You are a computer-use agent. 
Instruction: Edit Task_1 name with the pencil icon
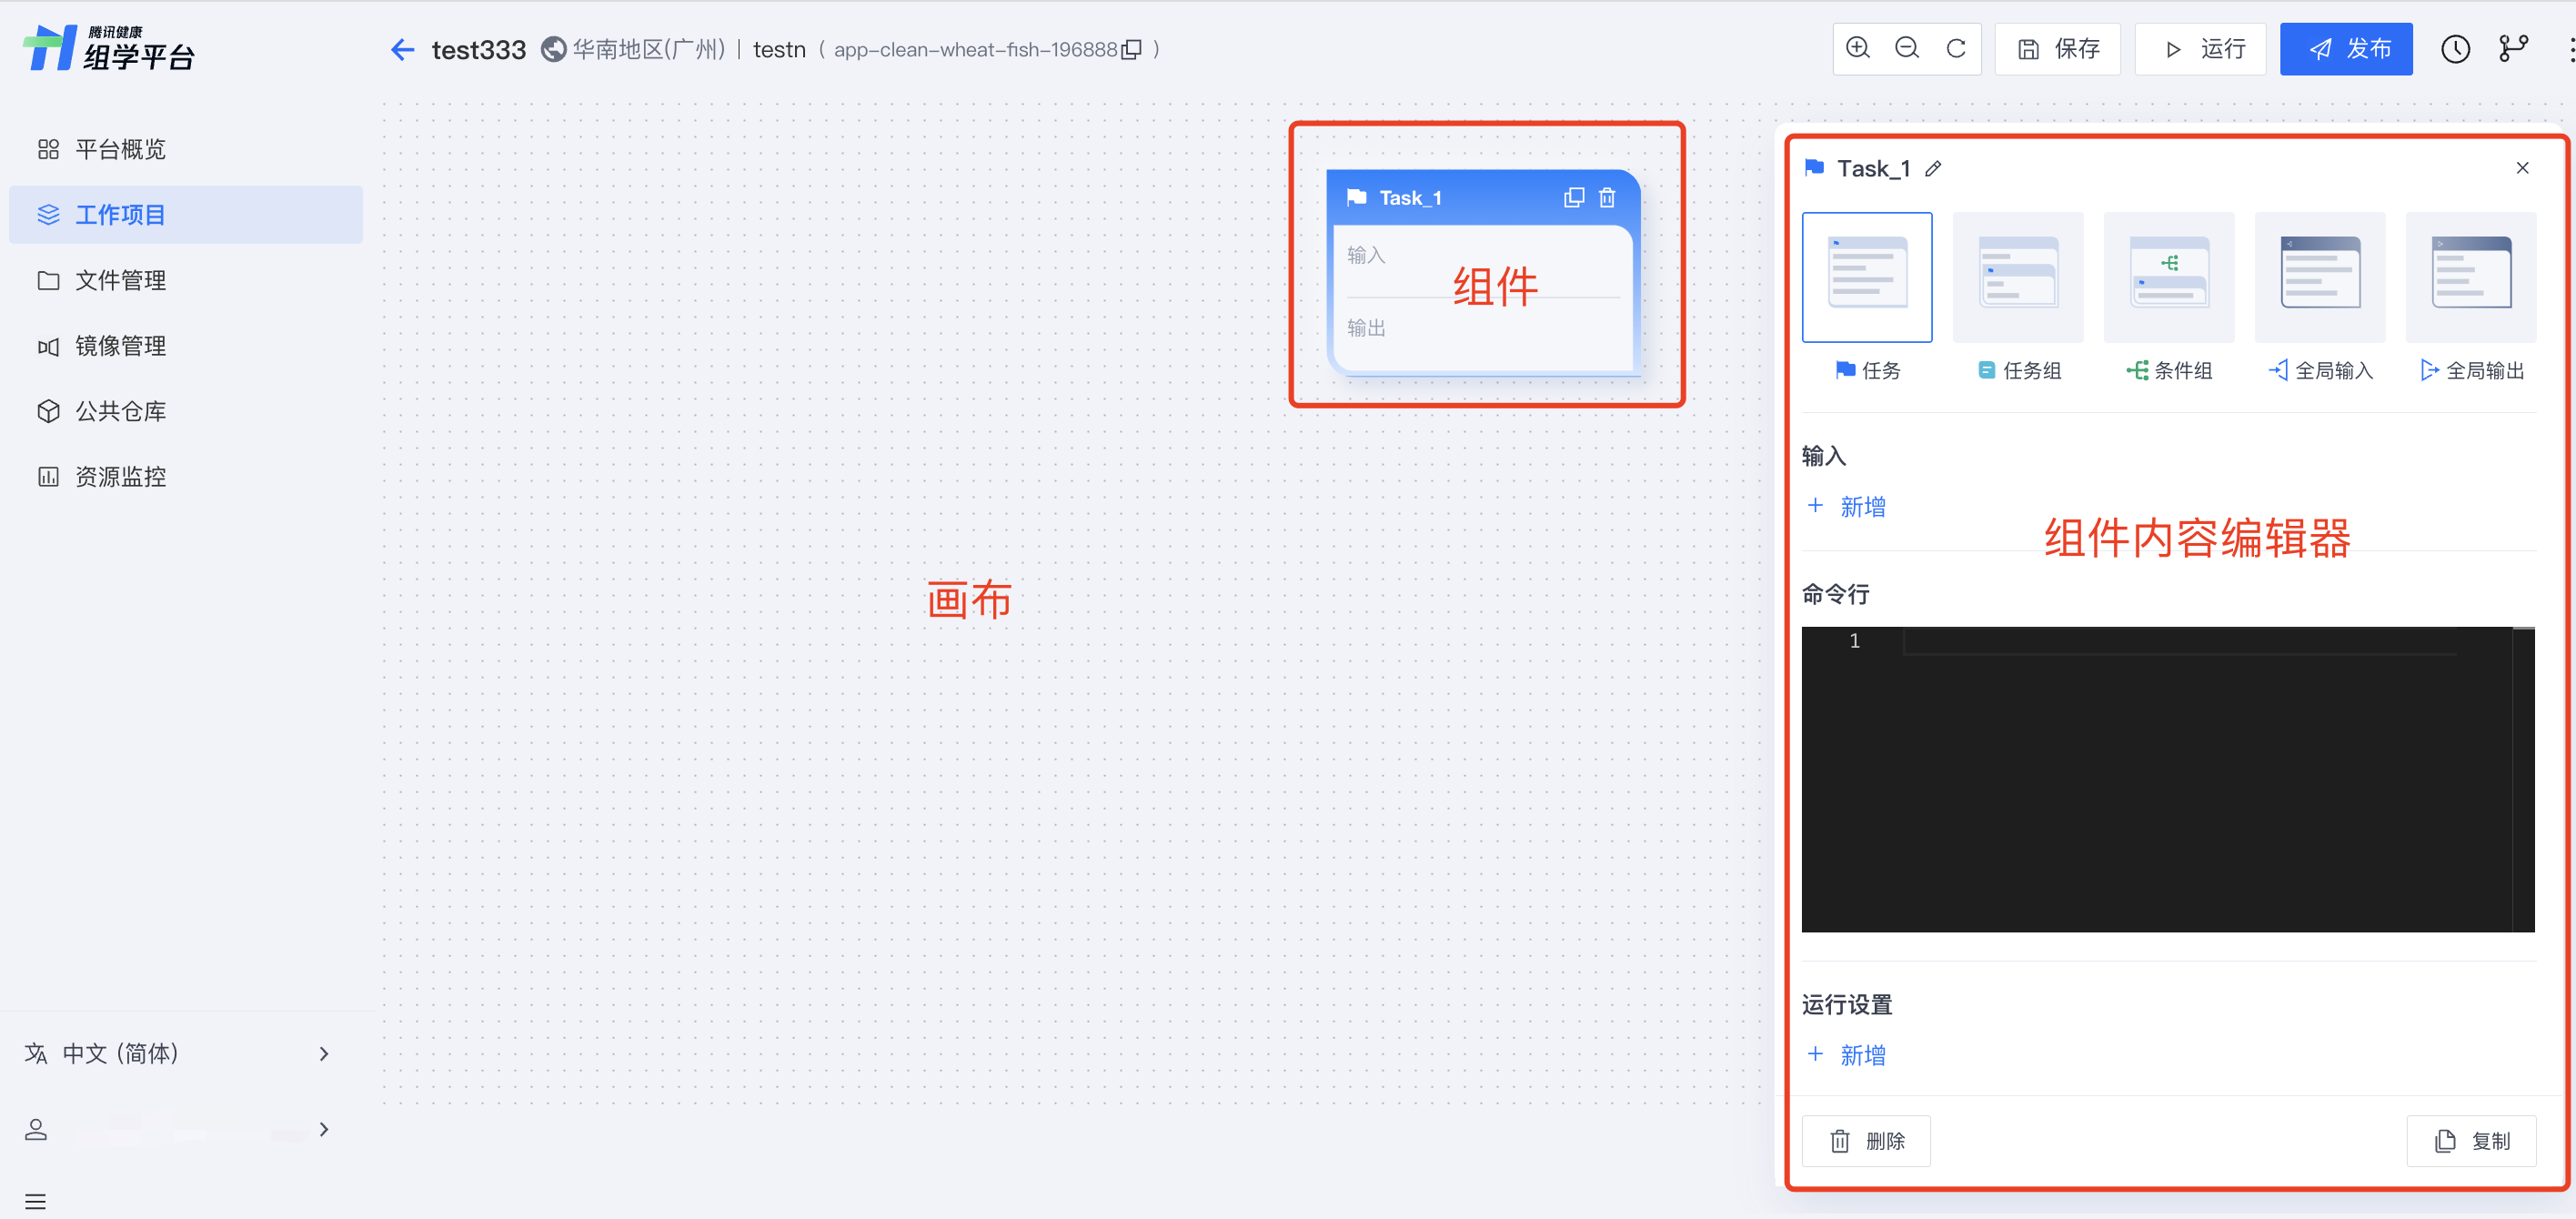tap(1933, 169)
